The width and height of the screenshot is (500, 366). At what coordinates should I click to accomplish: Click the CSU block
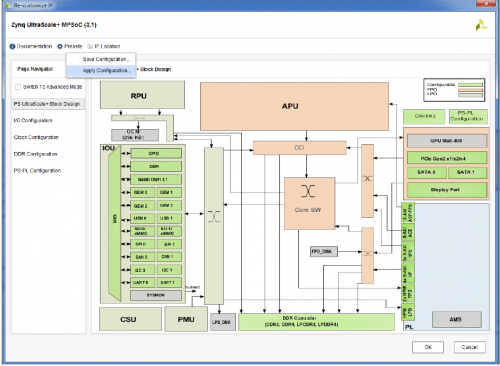(x=130, y=319)
